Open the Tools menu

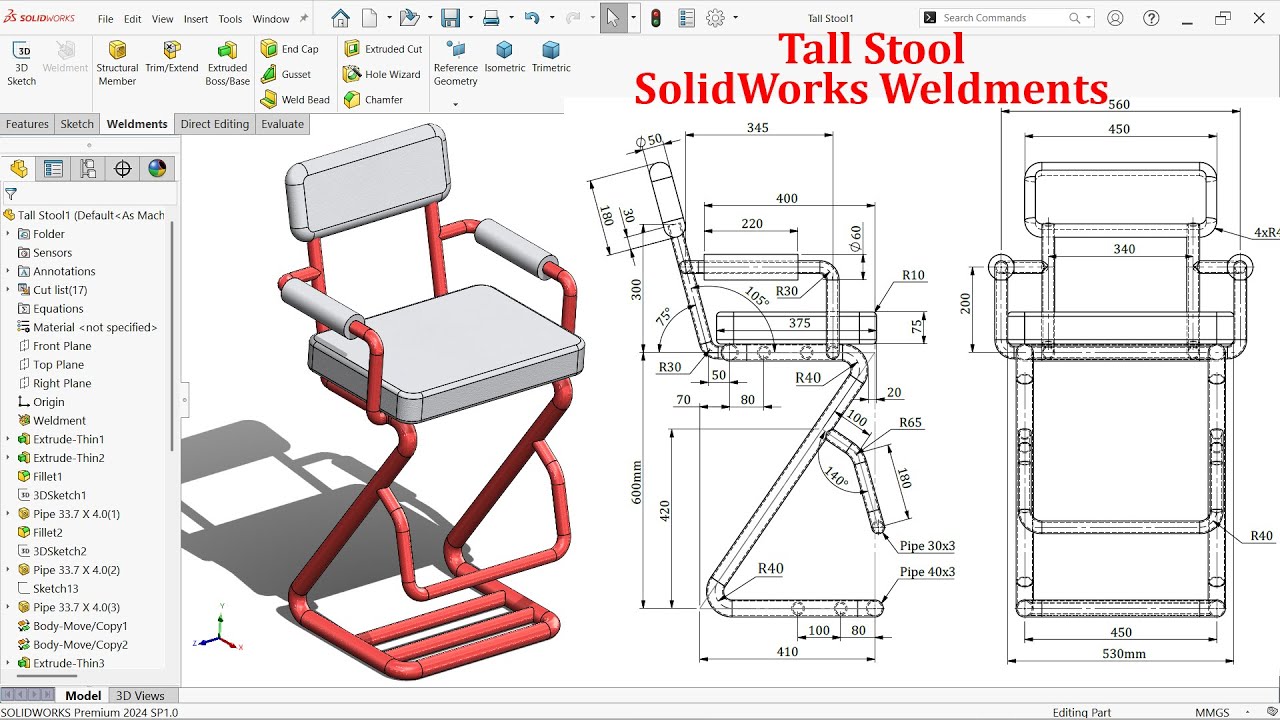point(230,19)
